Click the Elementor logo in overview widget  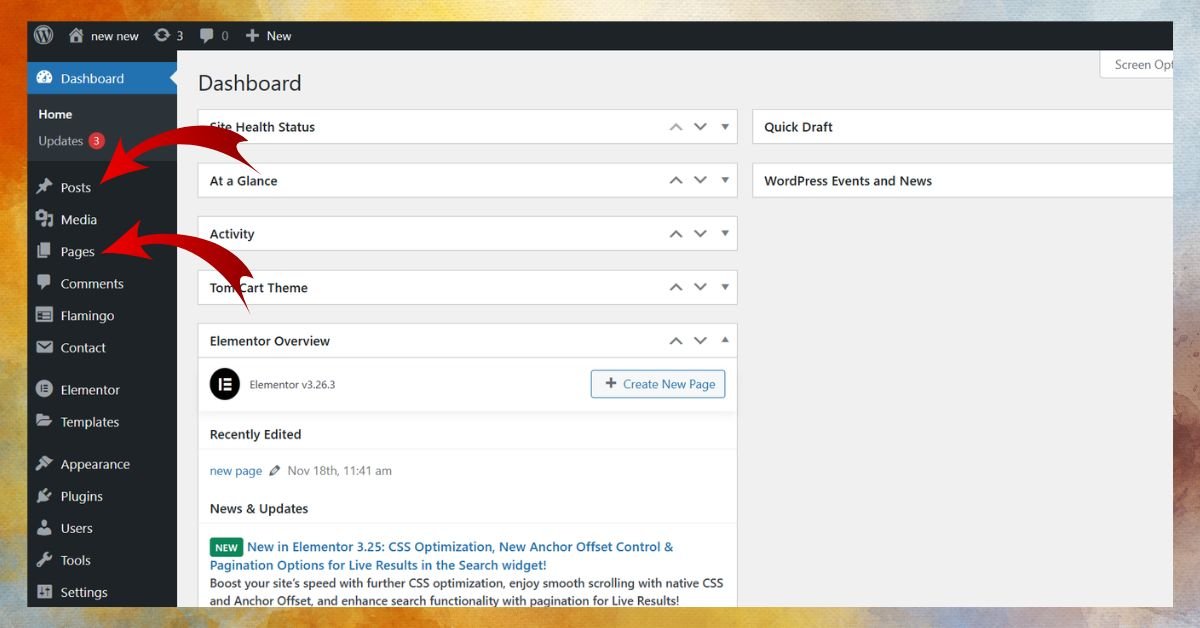(x=225, y=384)
